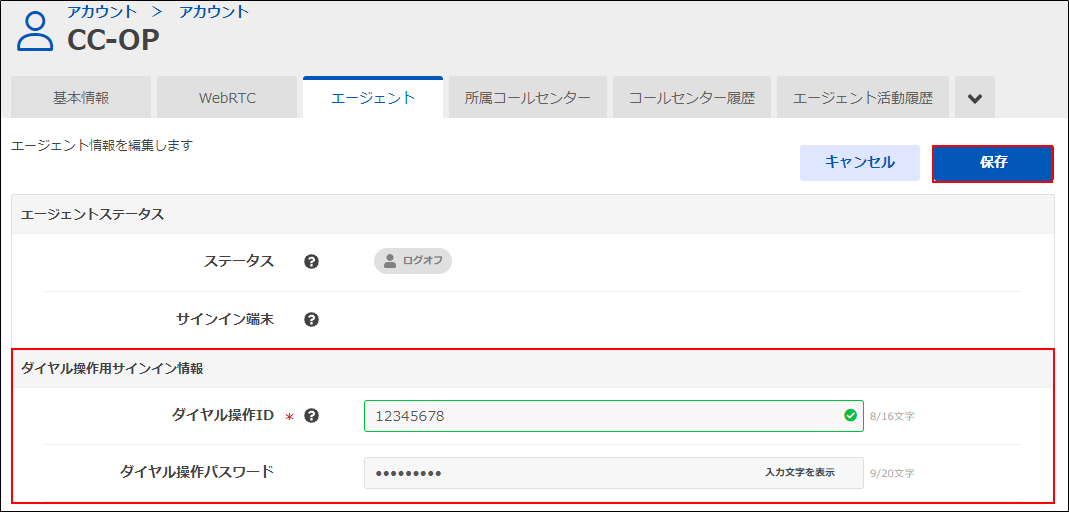Viewport: 1069px width, 512px height.
Task: Open help icon next to サインイン端末
Action: [311, 320]
